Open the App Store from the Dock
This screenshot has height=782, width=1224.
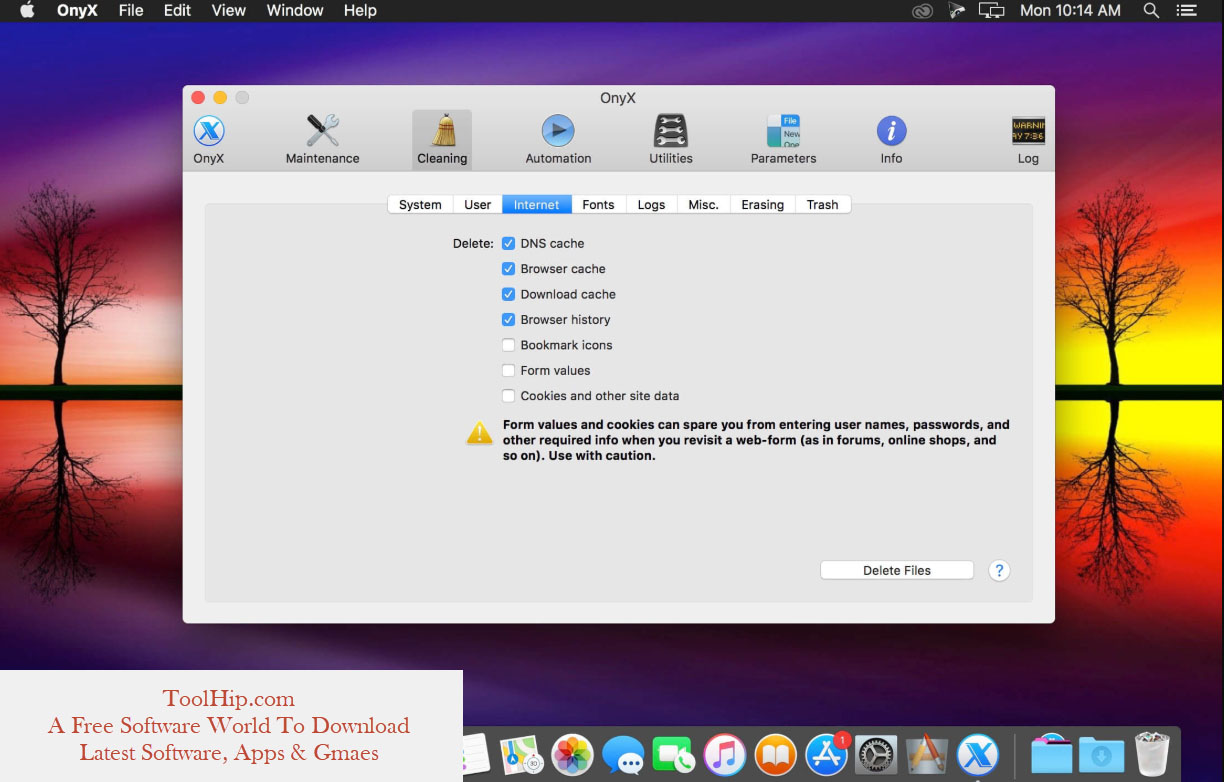click(827, 754)
